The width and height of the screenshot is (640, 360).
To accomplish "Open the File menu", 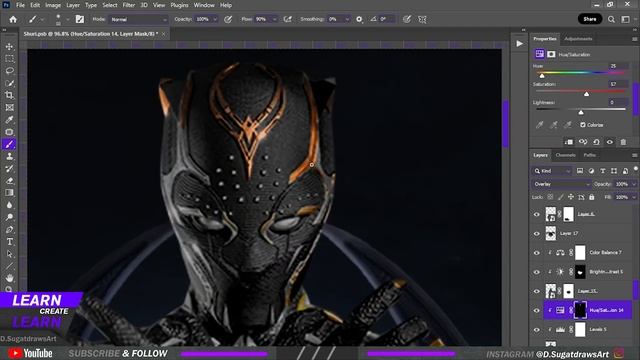I will click(20, 5).
